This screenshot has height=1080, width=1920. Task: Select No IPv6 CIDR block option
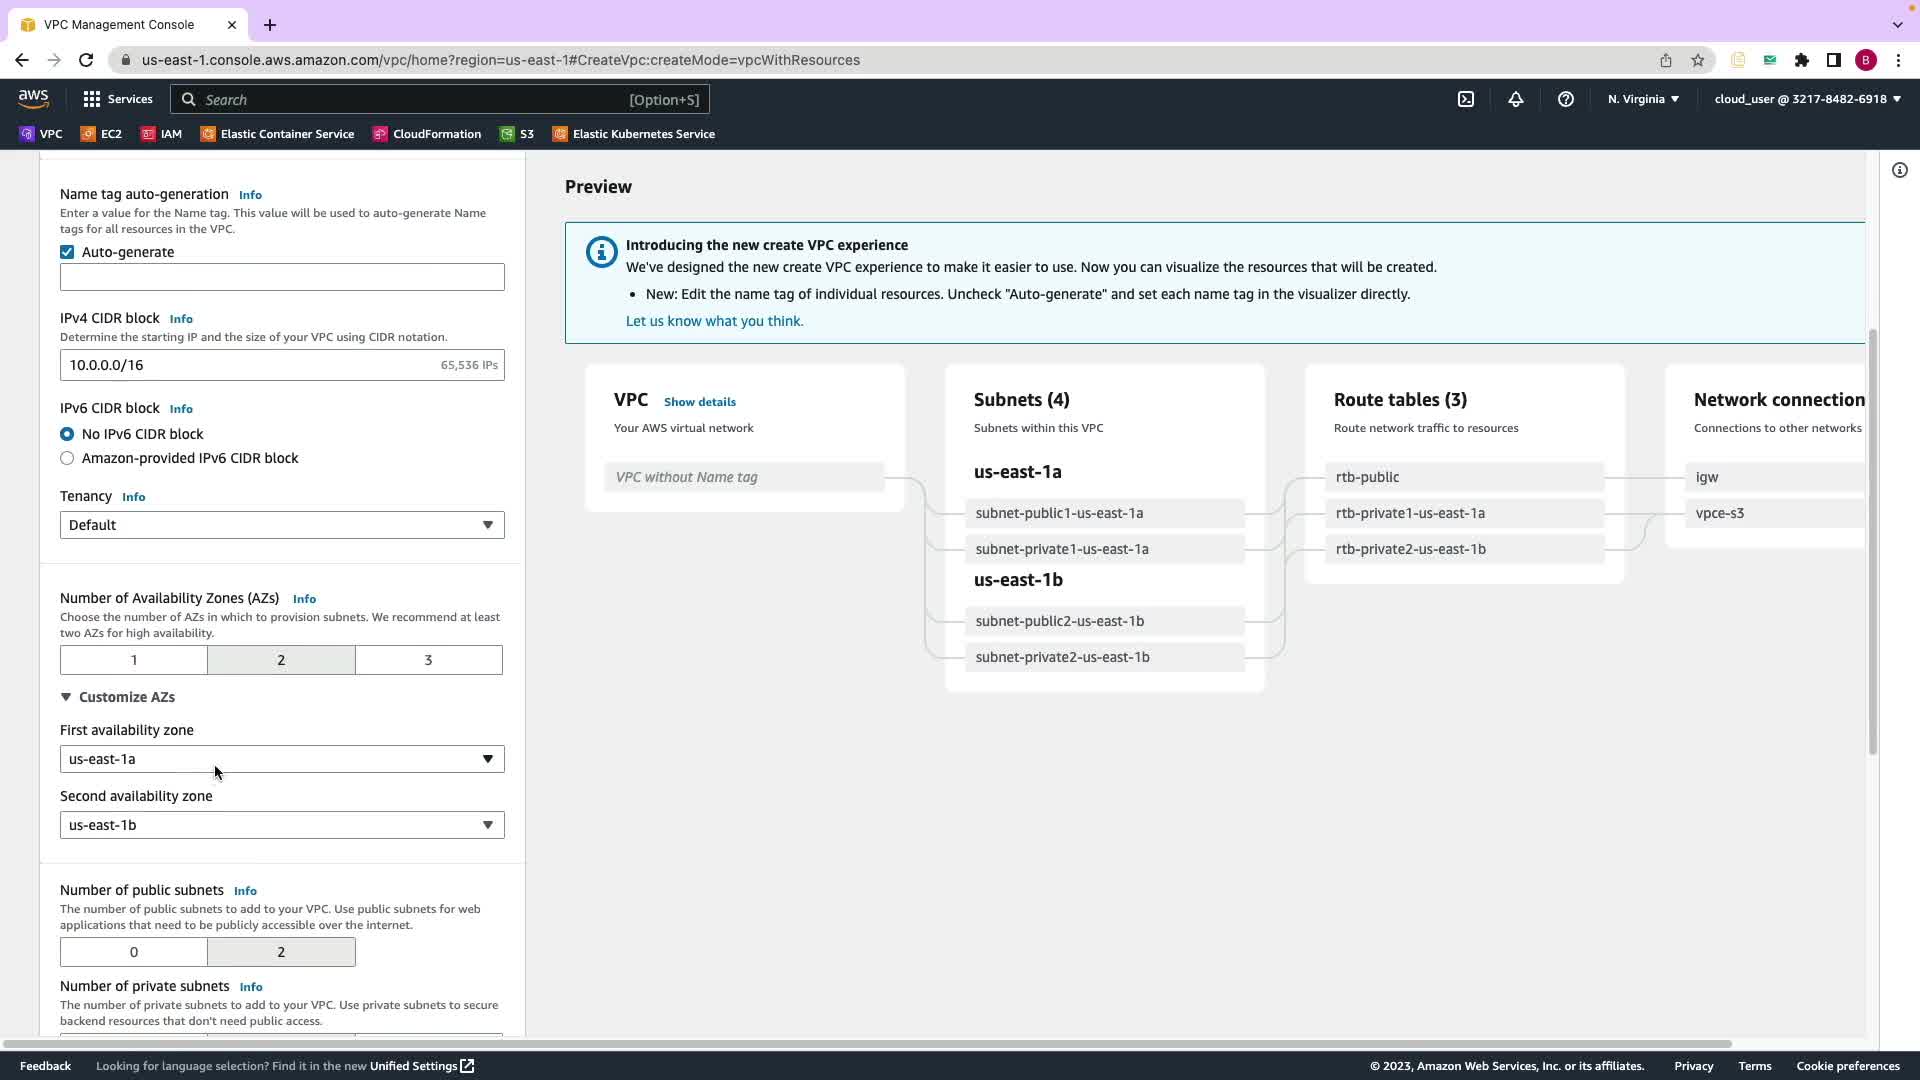coord(67,434)
